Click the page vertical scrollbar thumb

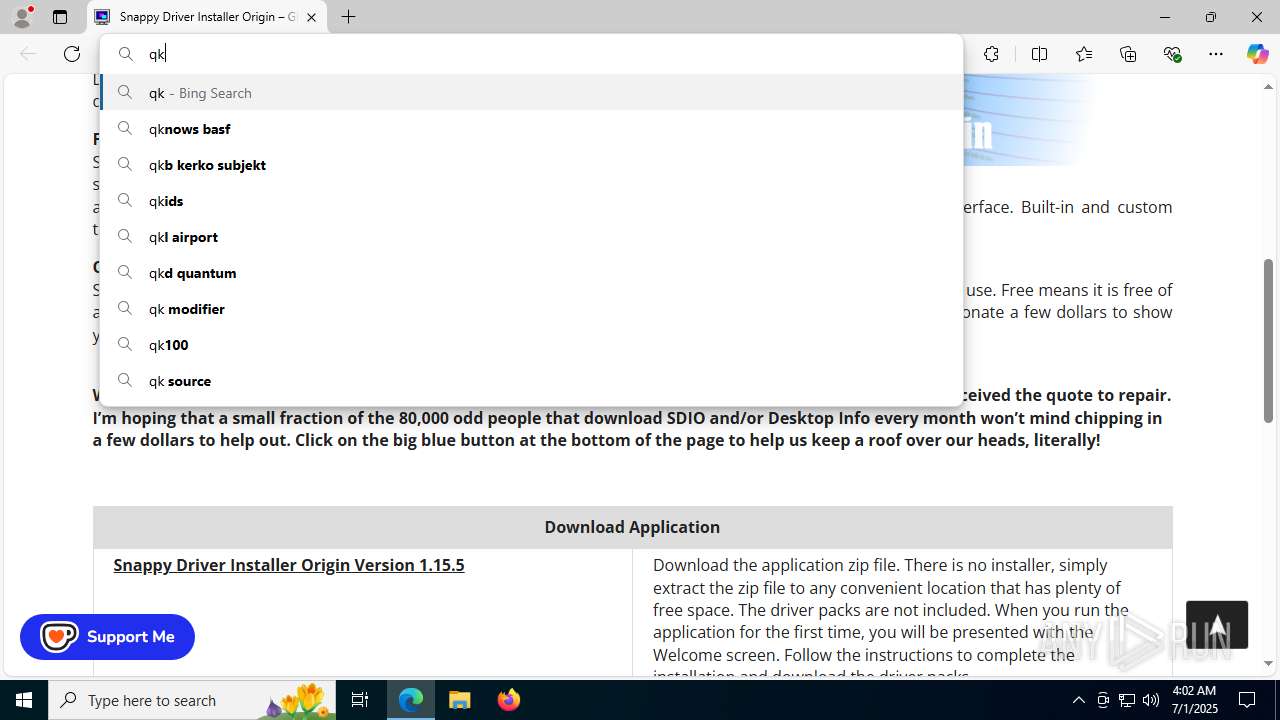pos(1268,340)
